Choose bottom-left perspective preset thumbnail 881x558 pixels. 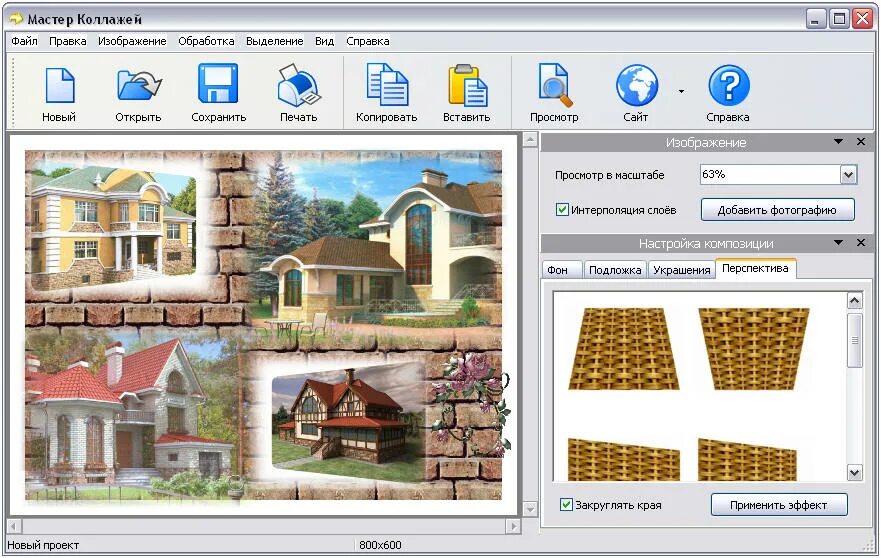[x=624, y=459]
